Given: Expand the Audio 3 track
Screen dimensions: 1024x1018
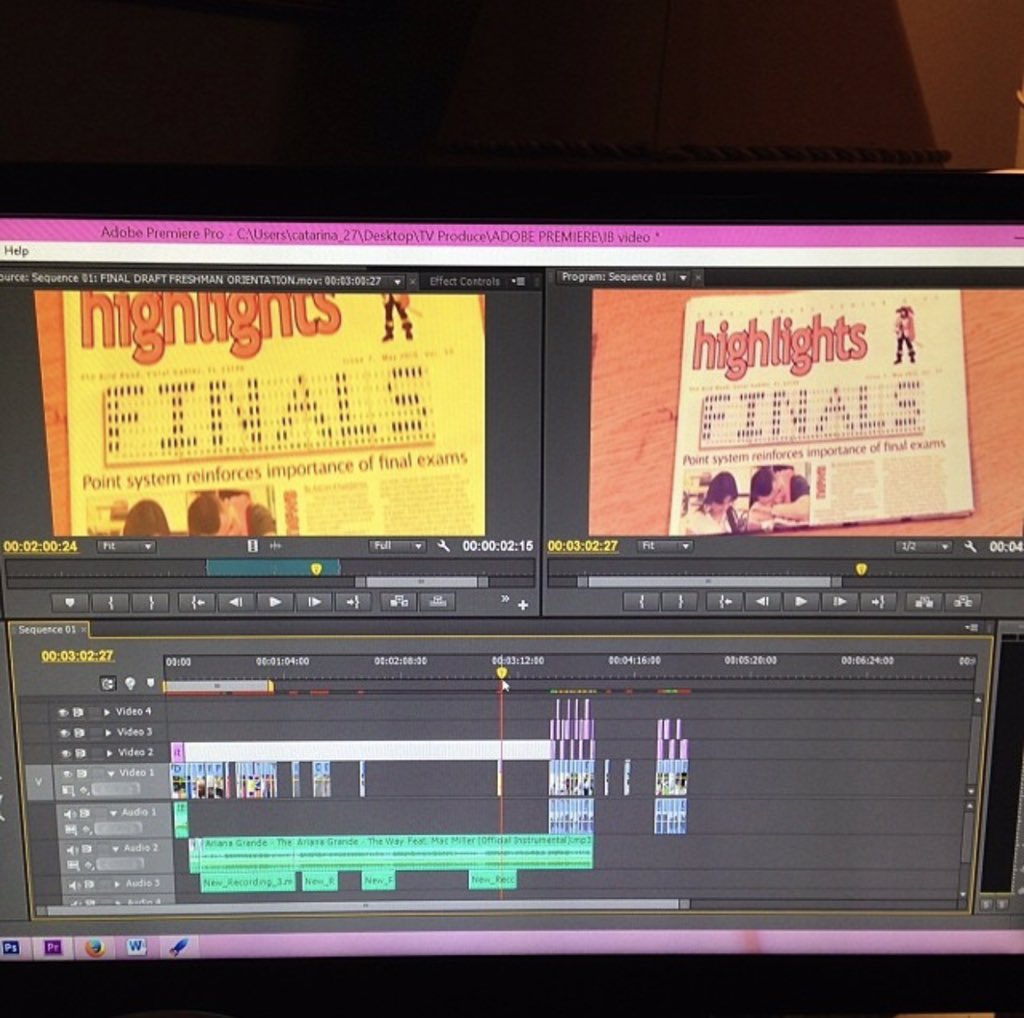Looking at the screenshot, I should 117,883.
